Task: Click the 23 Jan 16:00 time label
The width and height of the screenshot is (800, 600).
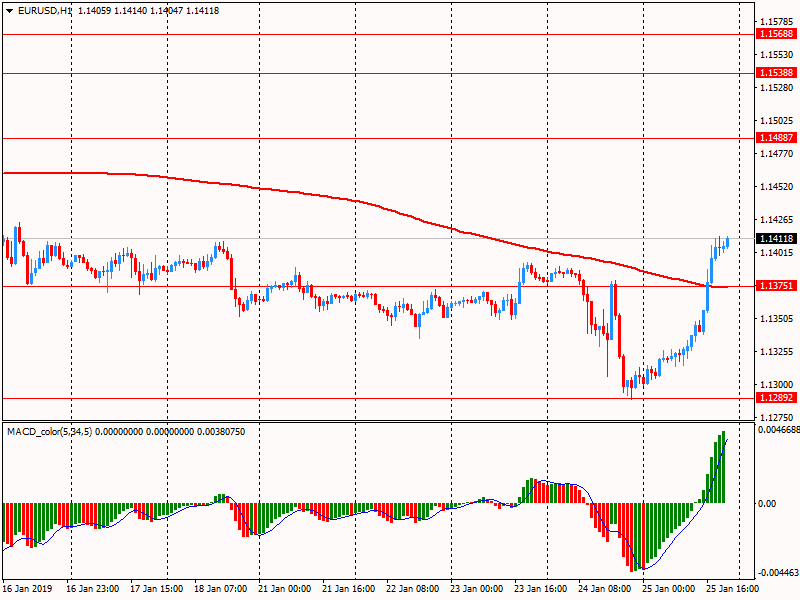Action: tap(540, 589)
